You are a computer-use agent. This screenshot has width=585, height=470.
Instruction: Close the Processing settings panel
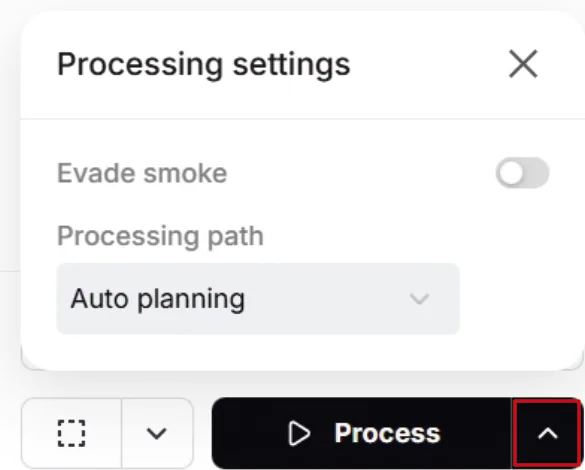click(523, 64)
